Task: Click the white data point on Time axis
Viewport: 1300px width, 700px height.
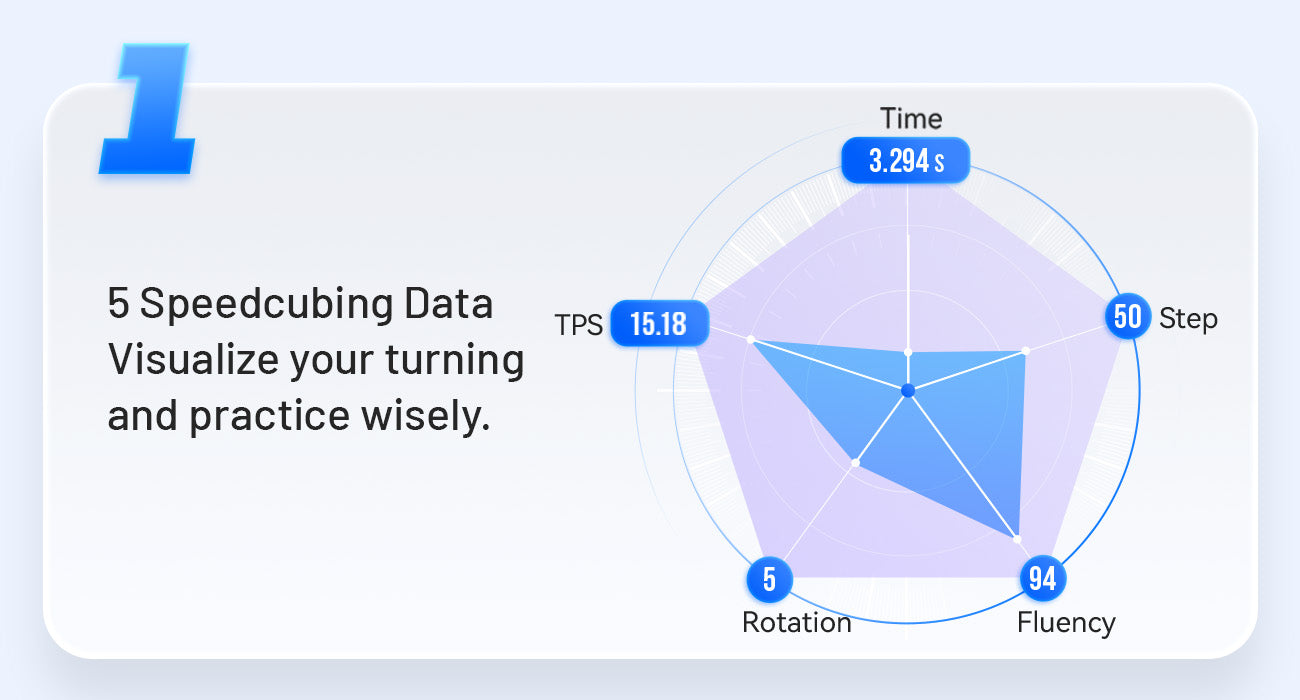Action: [908, 352]
